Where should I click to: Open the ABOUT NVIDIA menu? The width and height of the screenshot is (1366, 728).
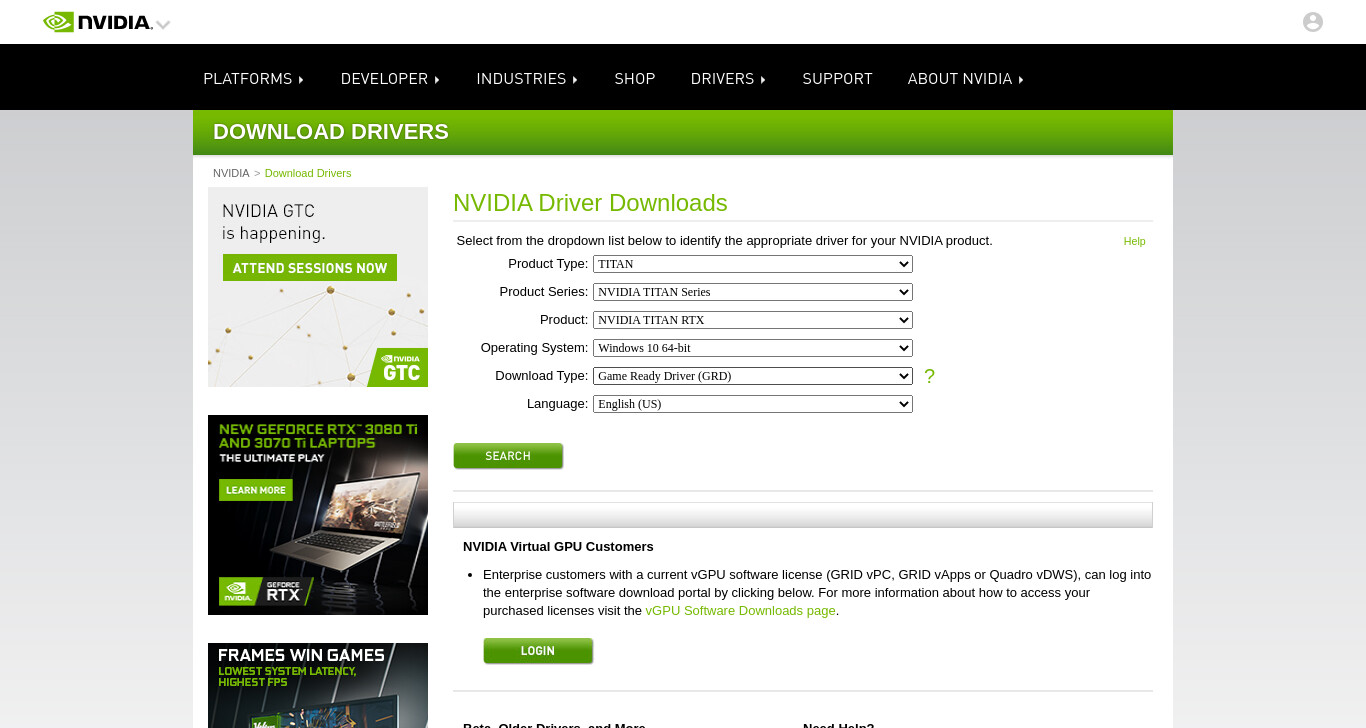[965, 79]
